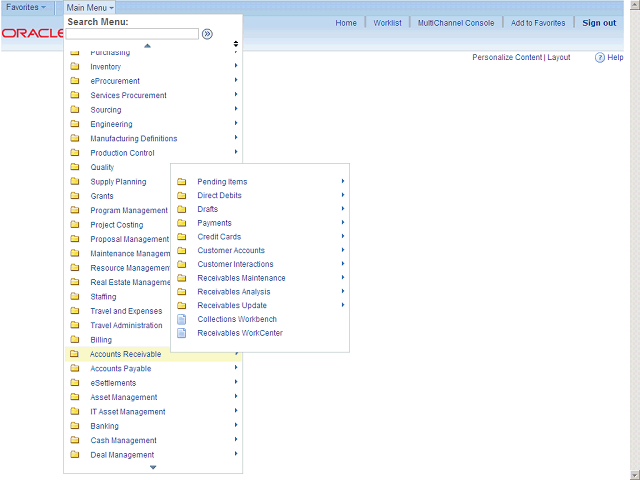640x480 pixels.
Task: Click the Receivables WorkCenter page icon
Action: [182, 333]
